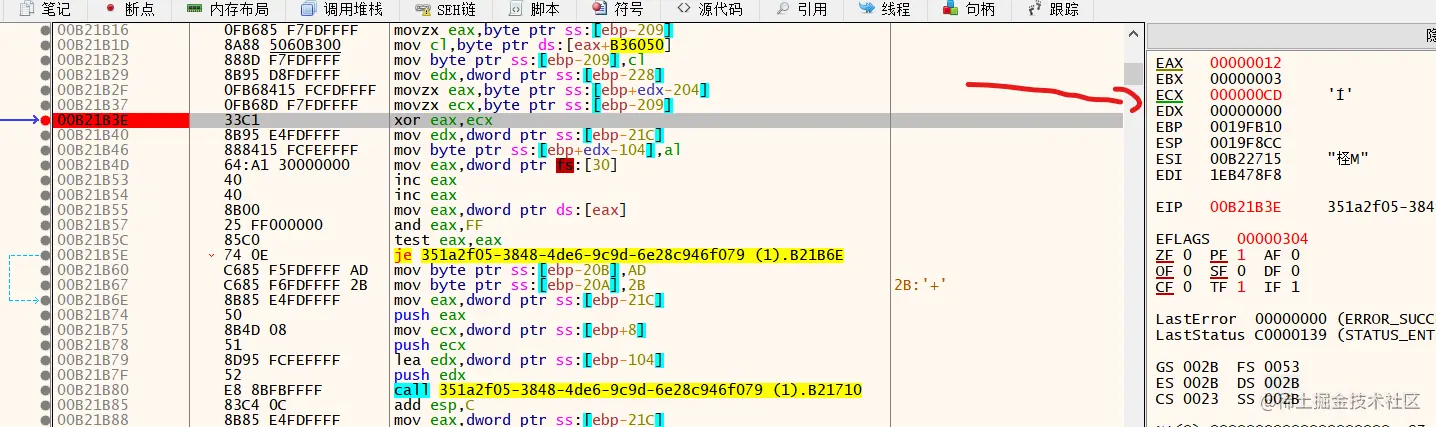Switch to the 线程 threads tab
The width and height of the screenshot is (1436, 427).
pos(885,9)
